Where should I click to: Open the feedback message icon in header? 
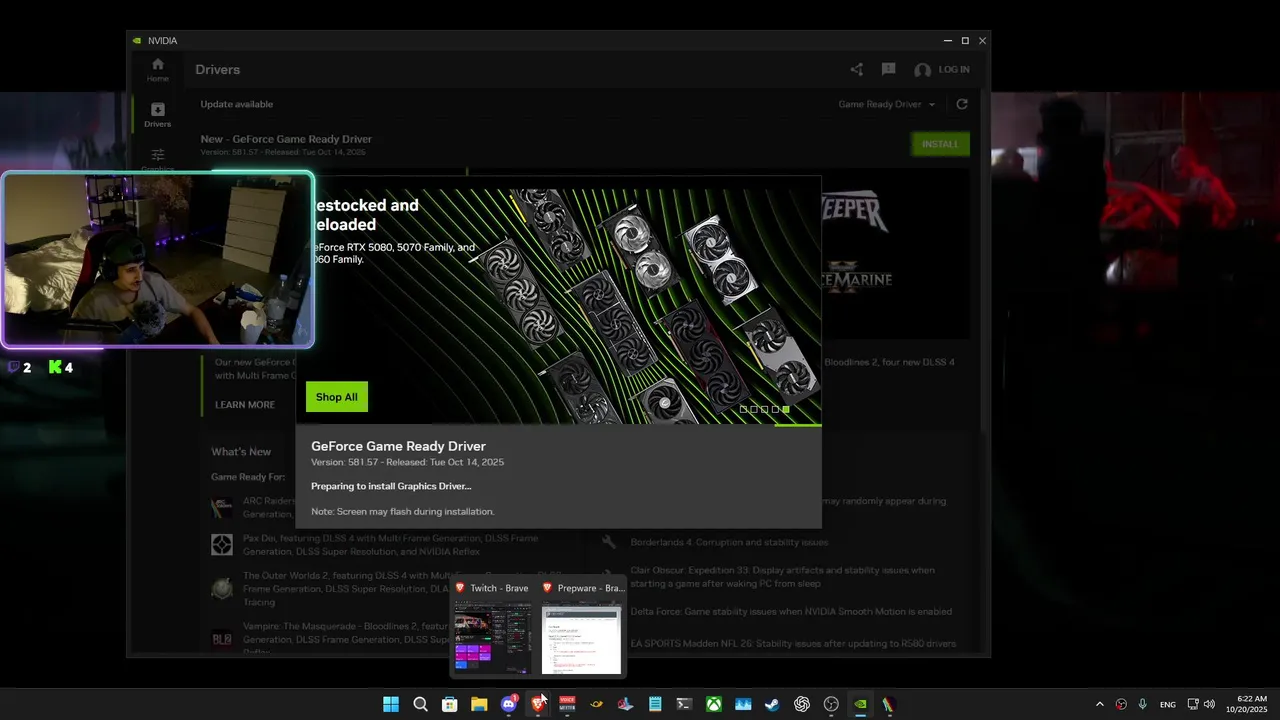888,70
